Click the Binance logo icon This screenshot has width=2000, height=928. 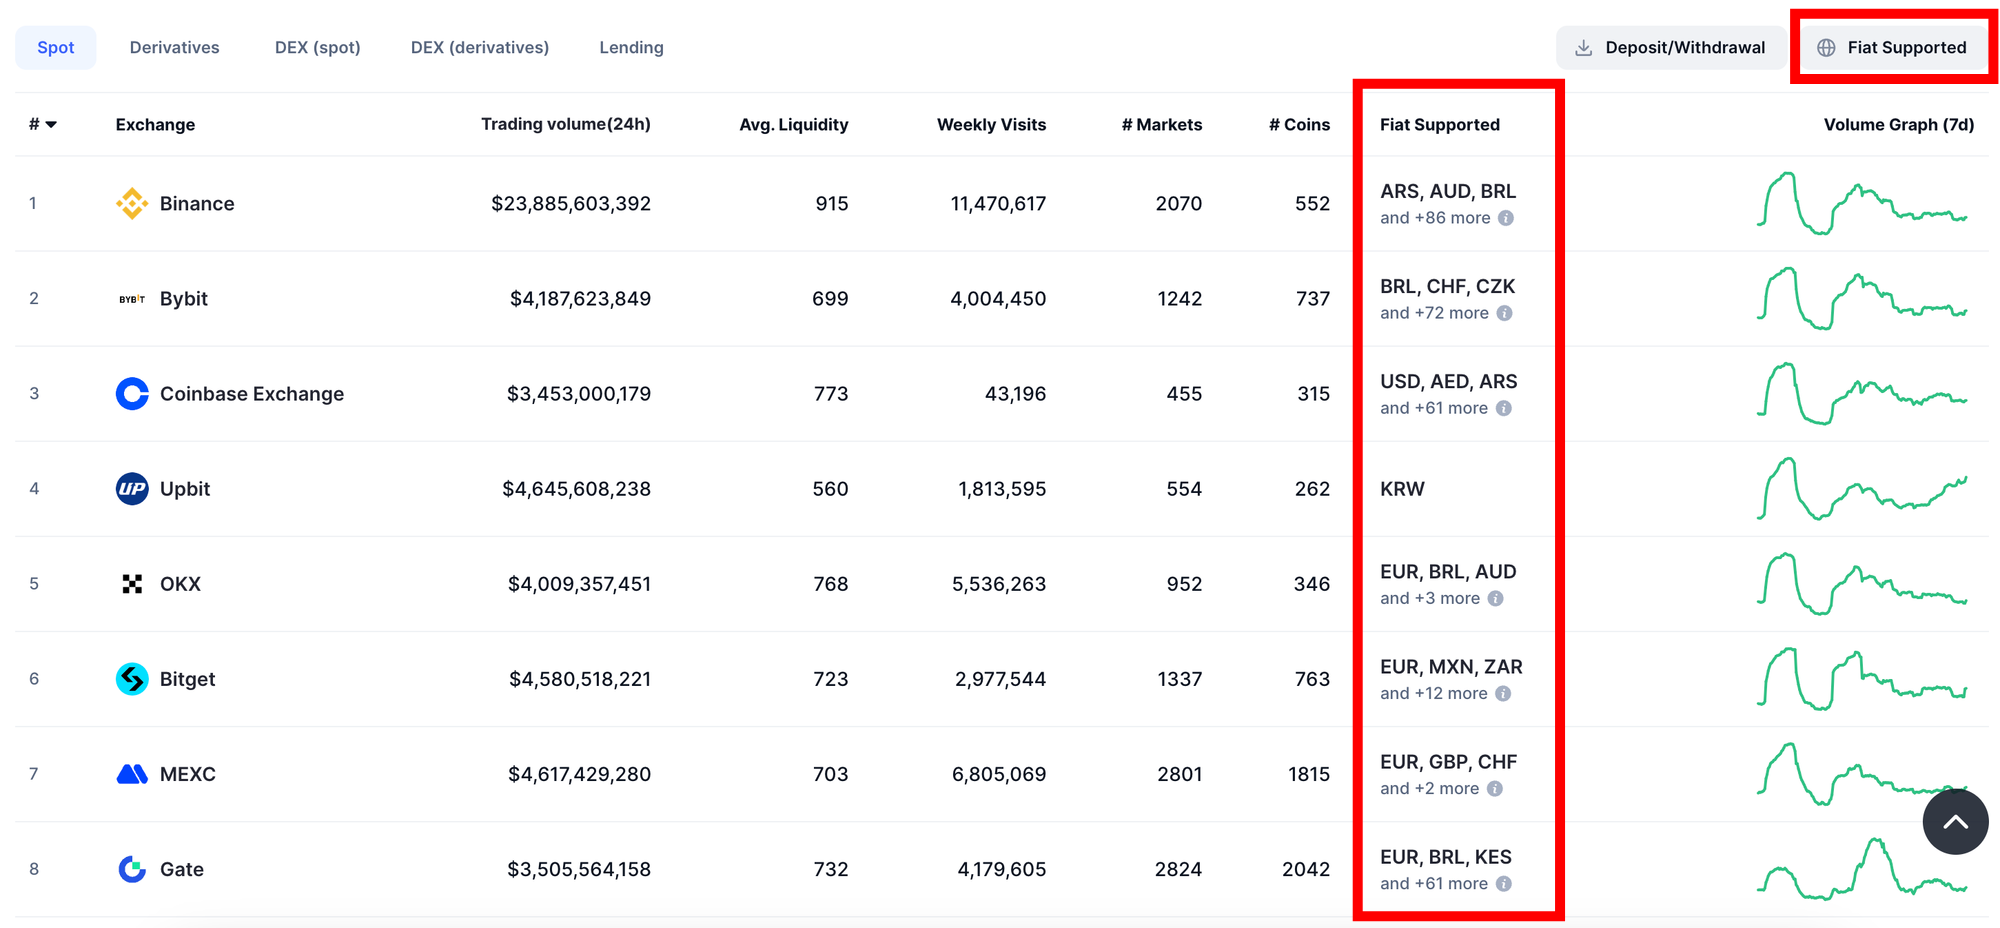tap(132, 204)
